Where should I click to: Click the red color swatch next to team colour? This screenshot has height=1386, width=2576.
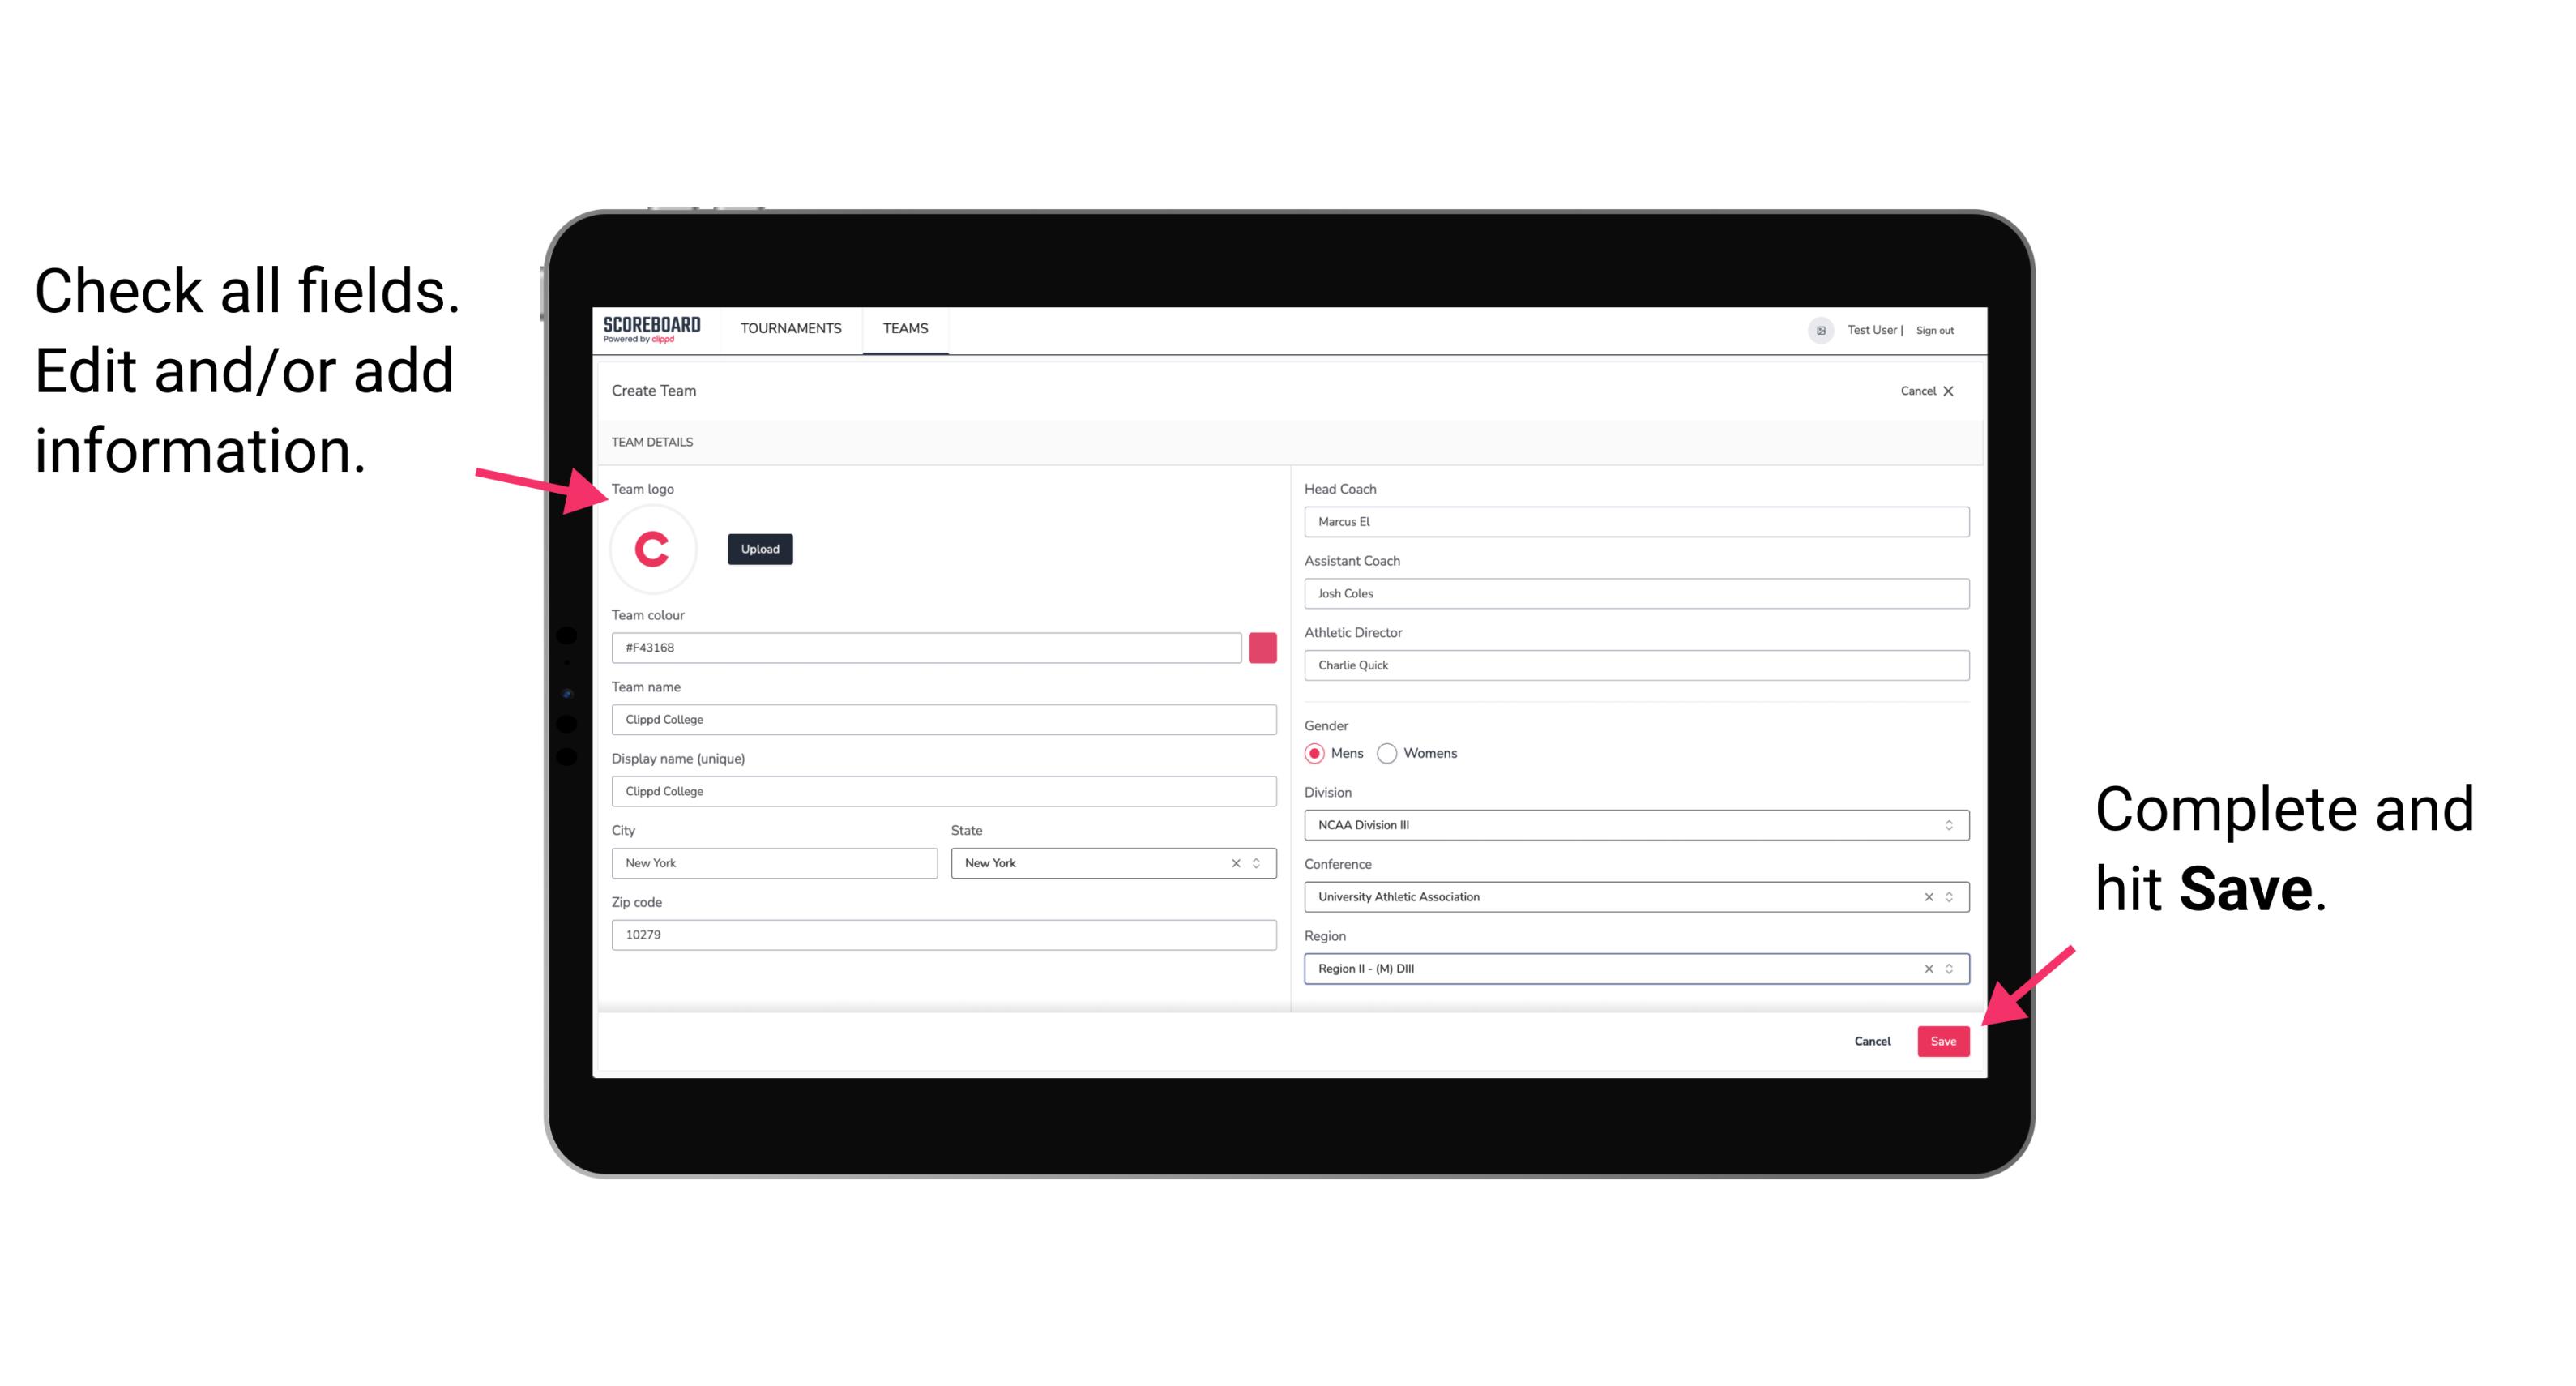pyautogui.click(x=1262, y=647)
